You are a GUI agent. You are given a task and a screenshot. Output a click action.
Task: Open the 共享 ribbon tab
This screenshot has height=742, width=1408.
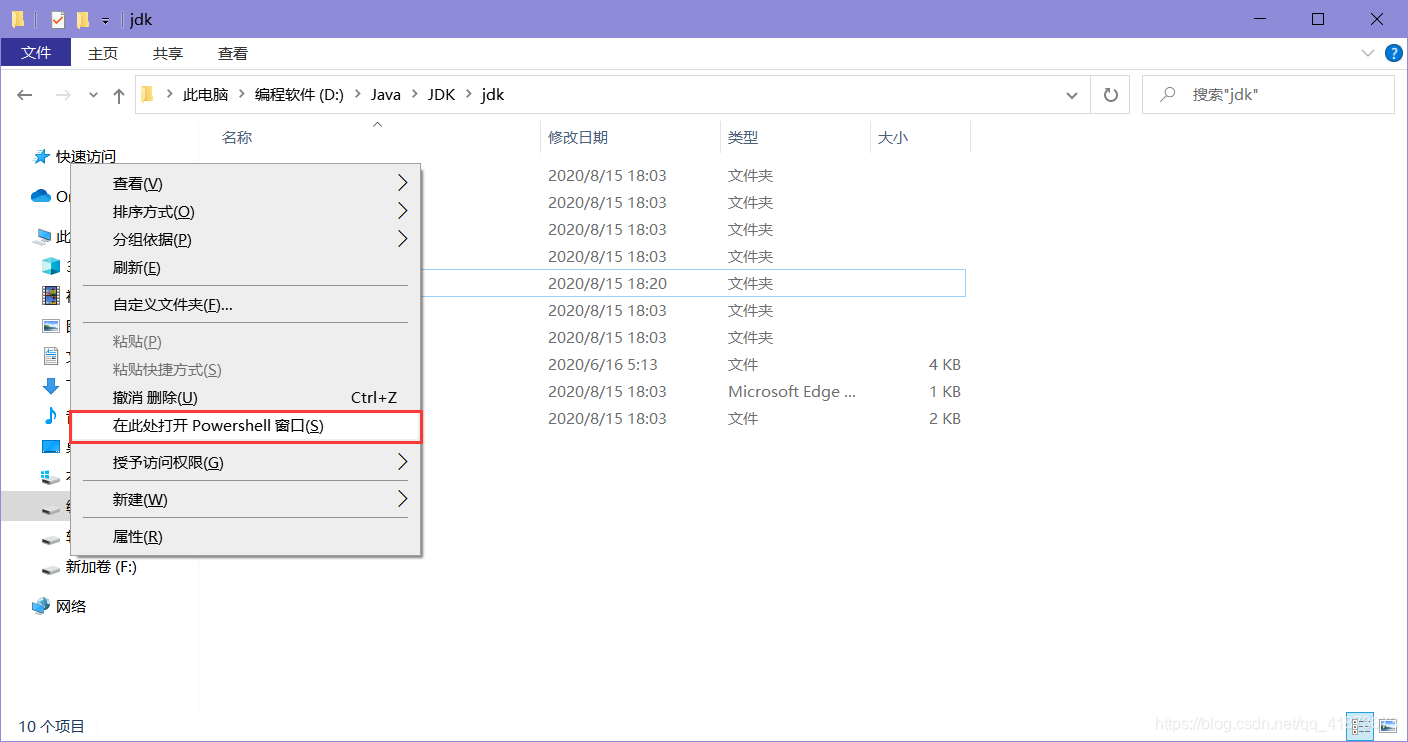pos(168,53)
